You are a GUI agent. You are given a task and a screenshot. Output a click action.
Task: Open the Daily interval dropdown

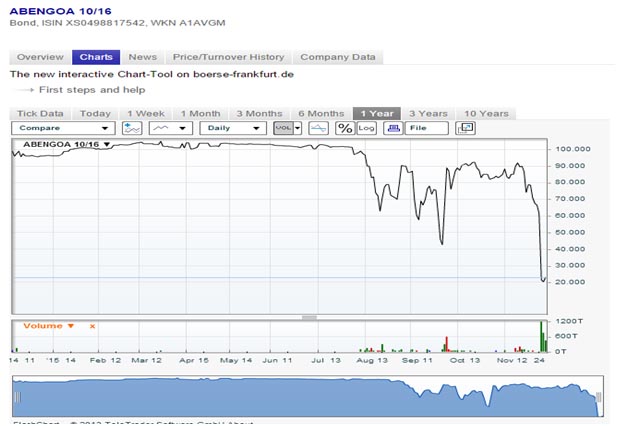233,128
